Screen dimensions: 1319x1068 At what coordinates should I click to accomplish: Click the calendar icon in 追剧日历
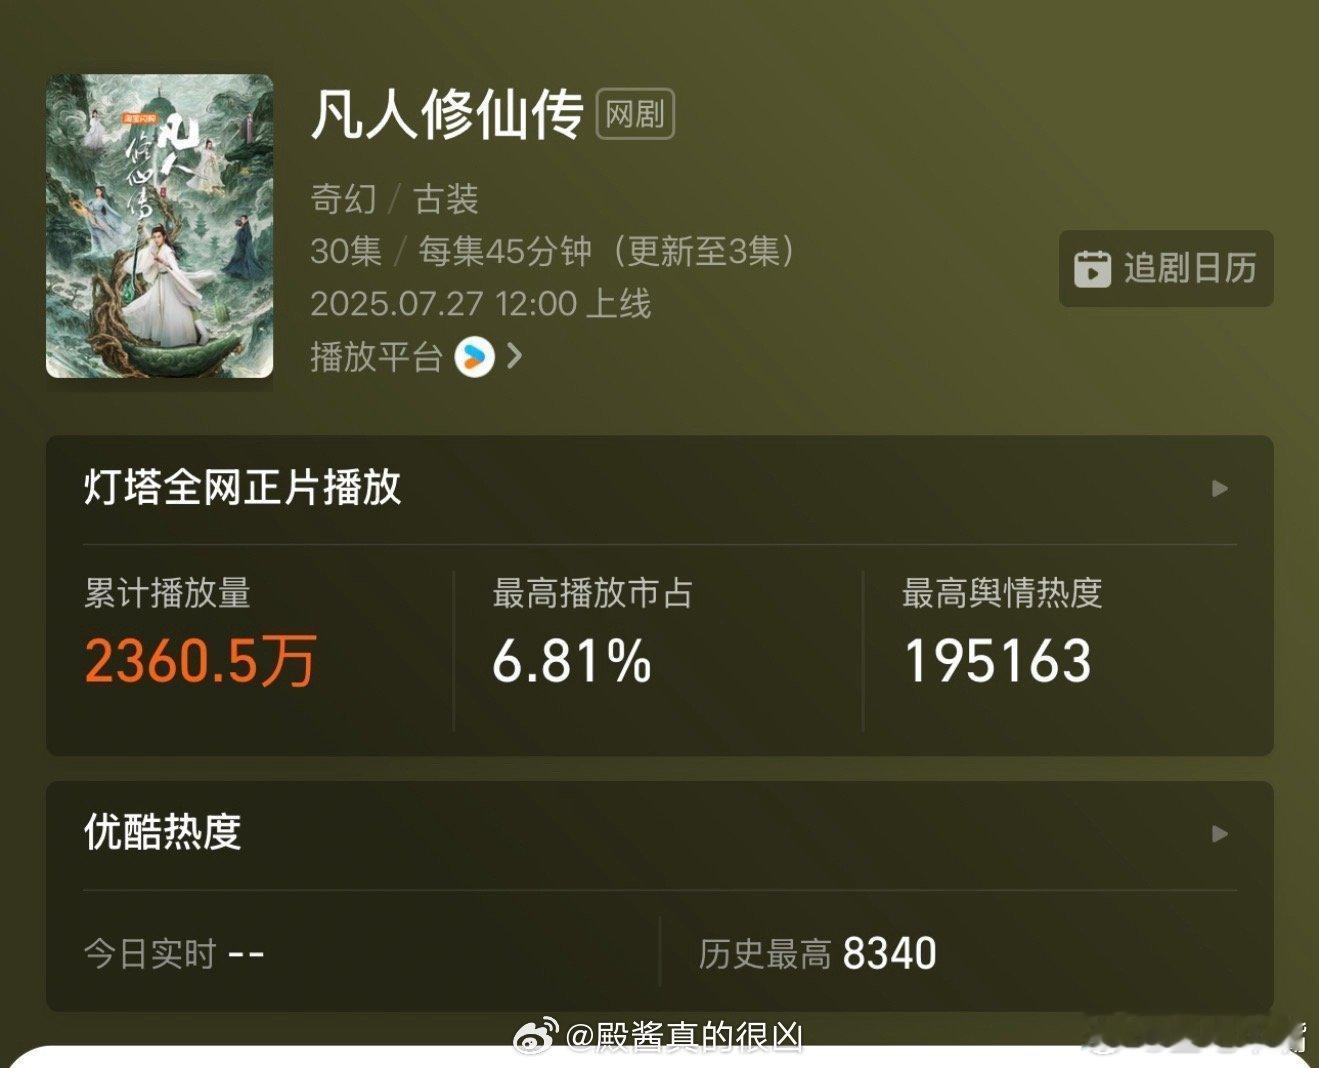(x=1092, y=268)
